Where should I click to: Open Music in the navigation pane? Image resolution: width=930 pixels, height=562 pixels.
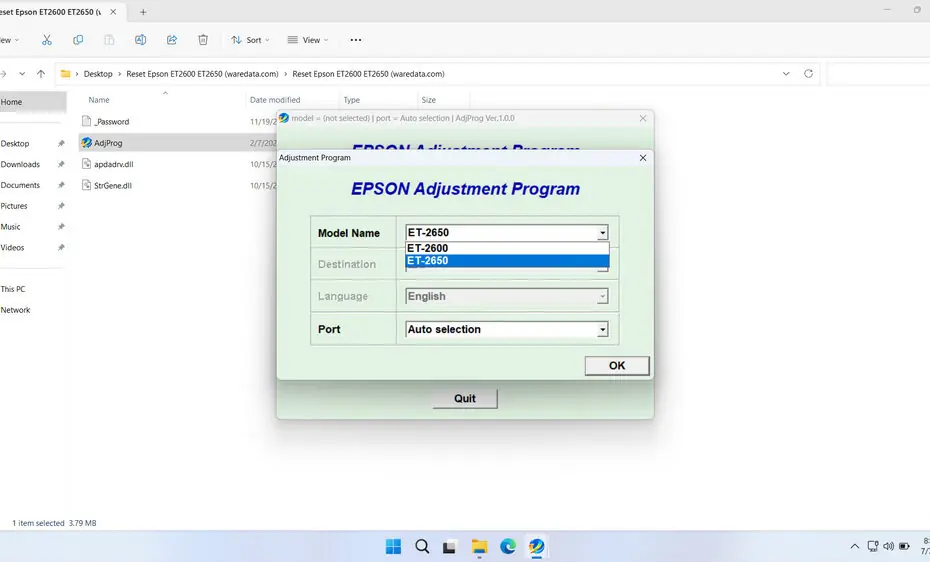(x=10, y=226)
